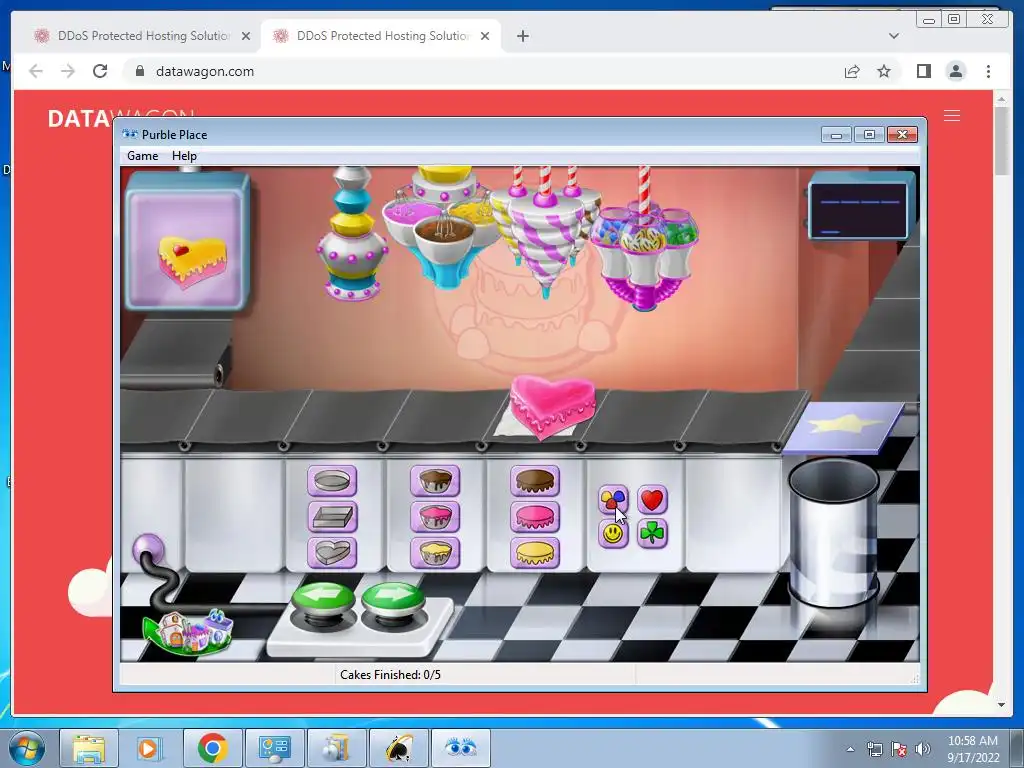Open the Windows Start menu
The height and width of the screenshot is (768, 1024).
coord(26,748)
